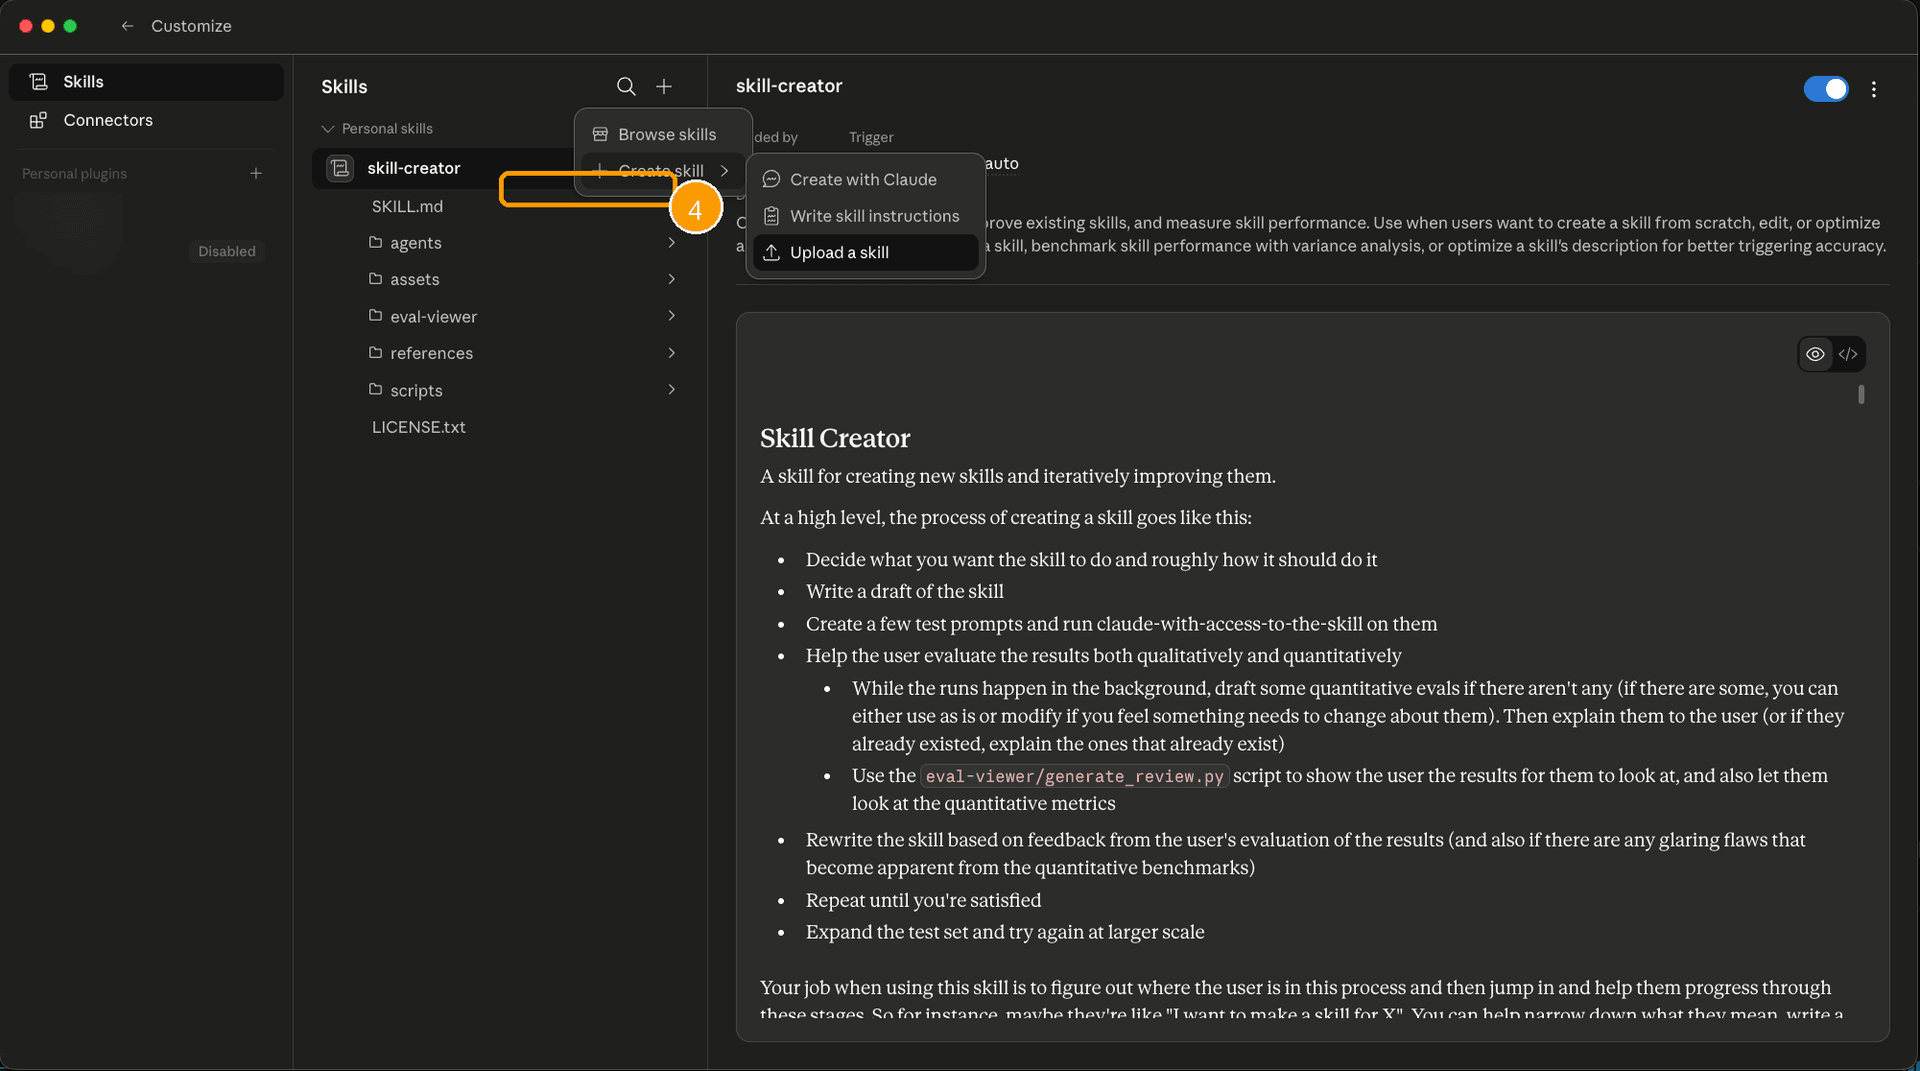Add a personal plugin with the plus icon
The height and width of the screenshot is (1071, 1920).
pyautogui.click(x=256, y=173)
